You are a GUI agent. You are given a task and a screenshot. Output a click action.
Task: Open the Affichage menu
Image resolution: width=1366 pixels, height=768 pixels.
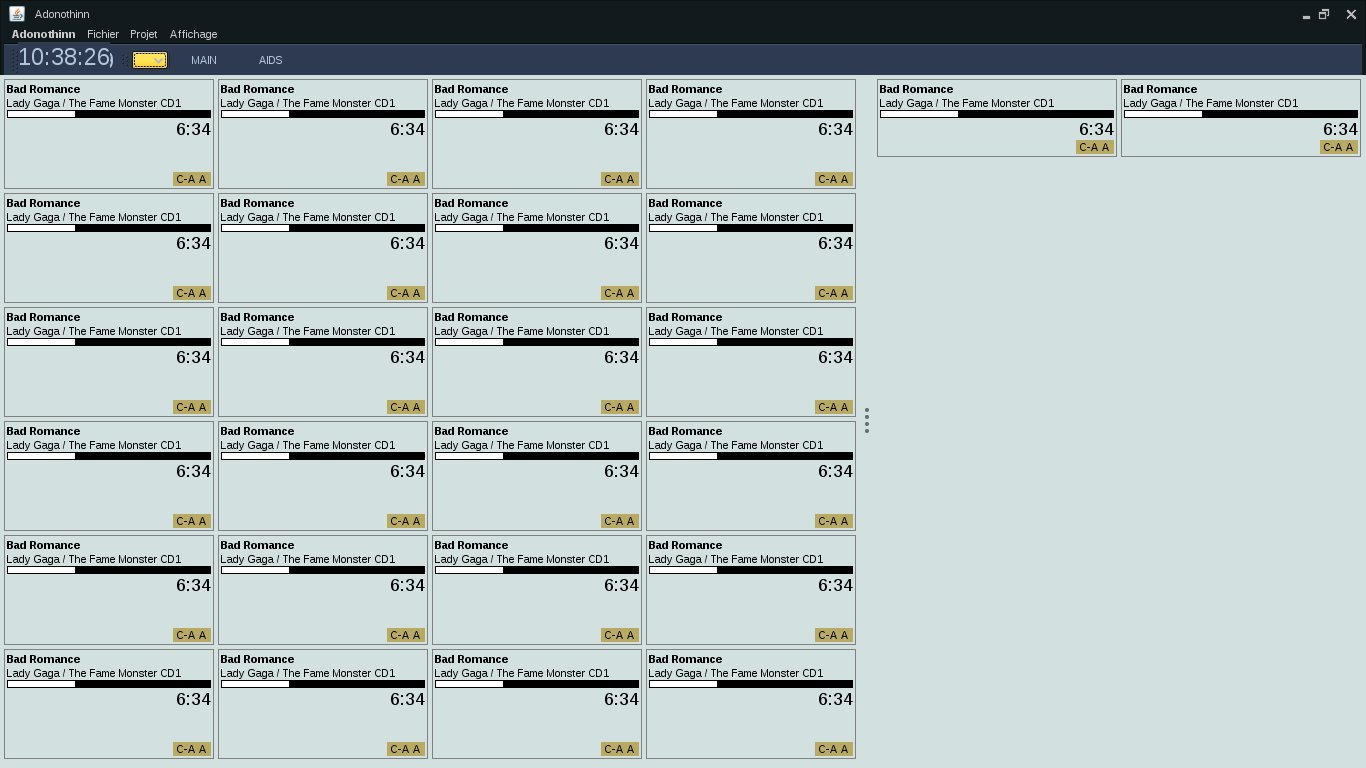[x=193, y=34]
